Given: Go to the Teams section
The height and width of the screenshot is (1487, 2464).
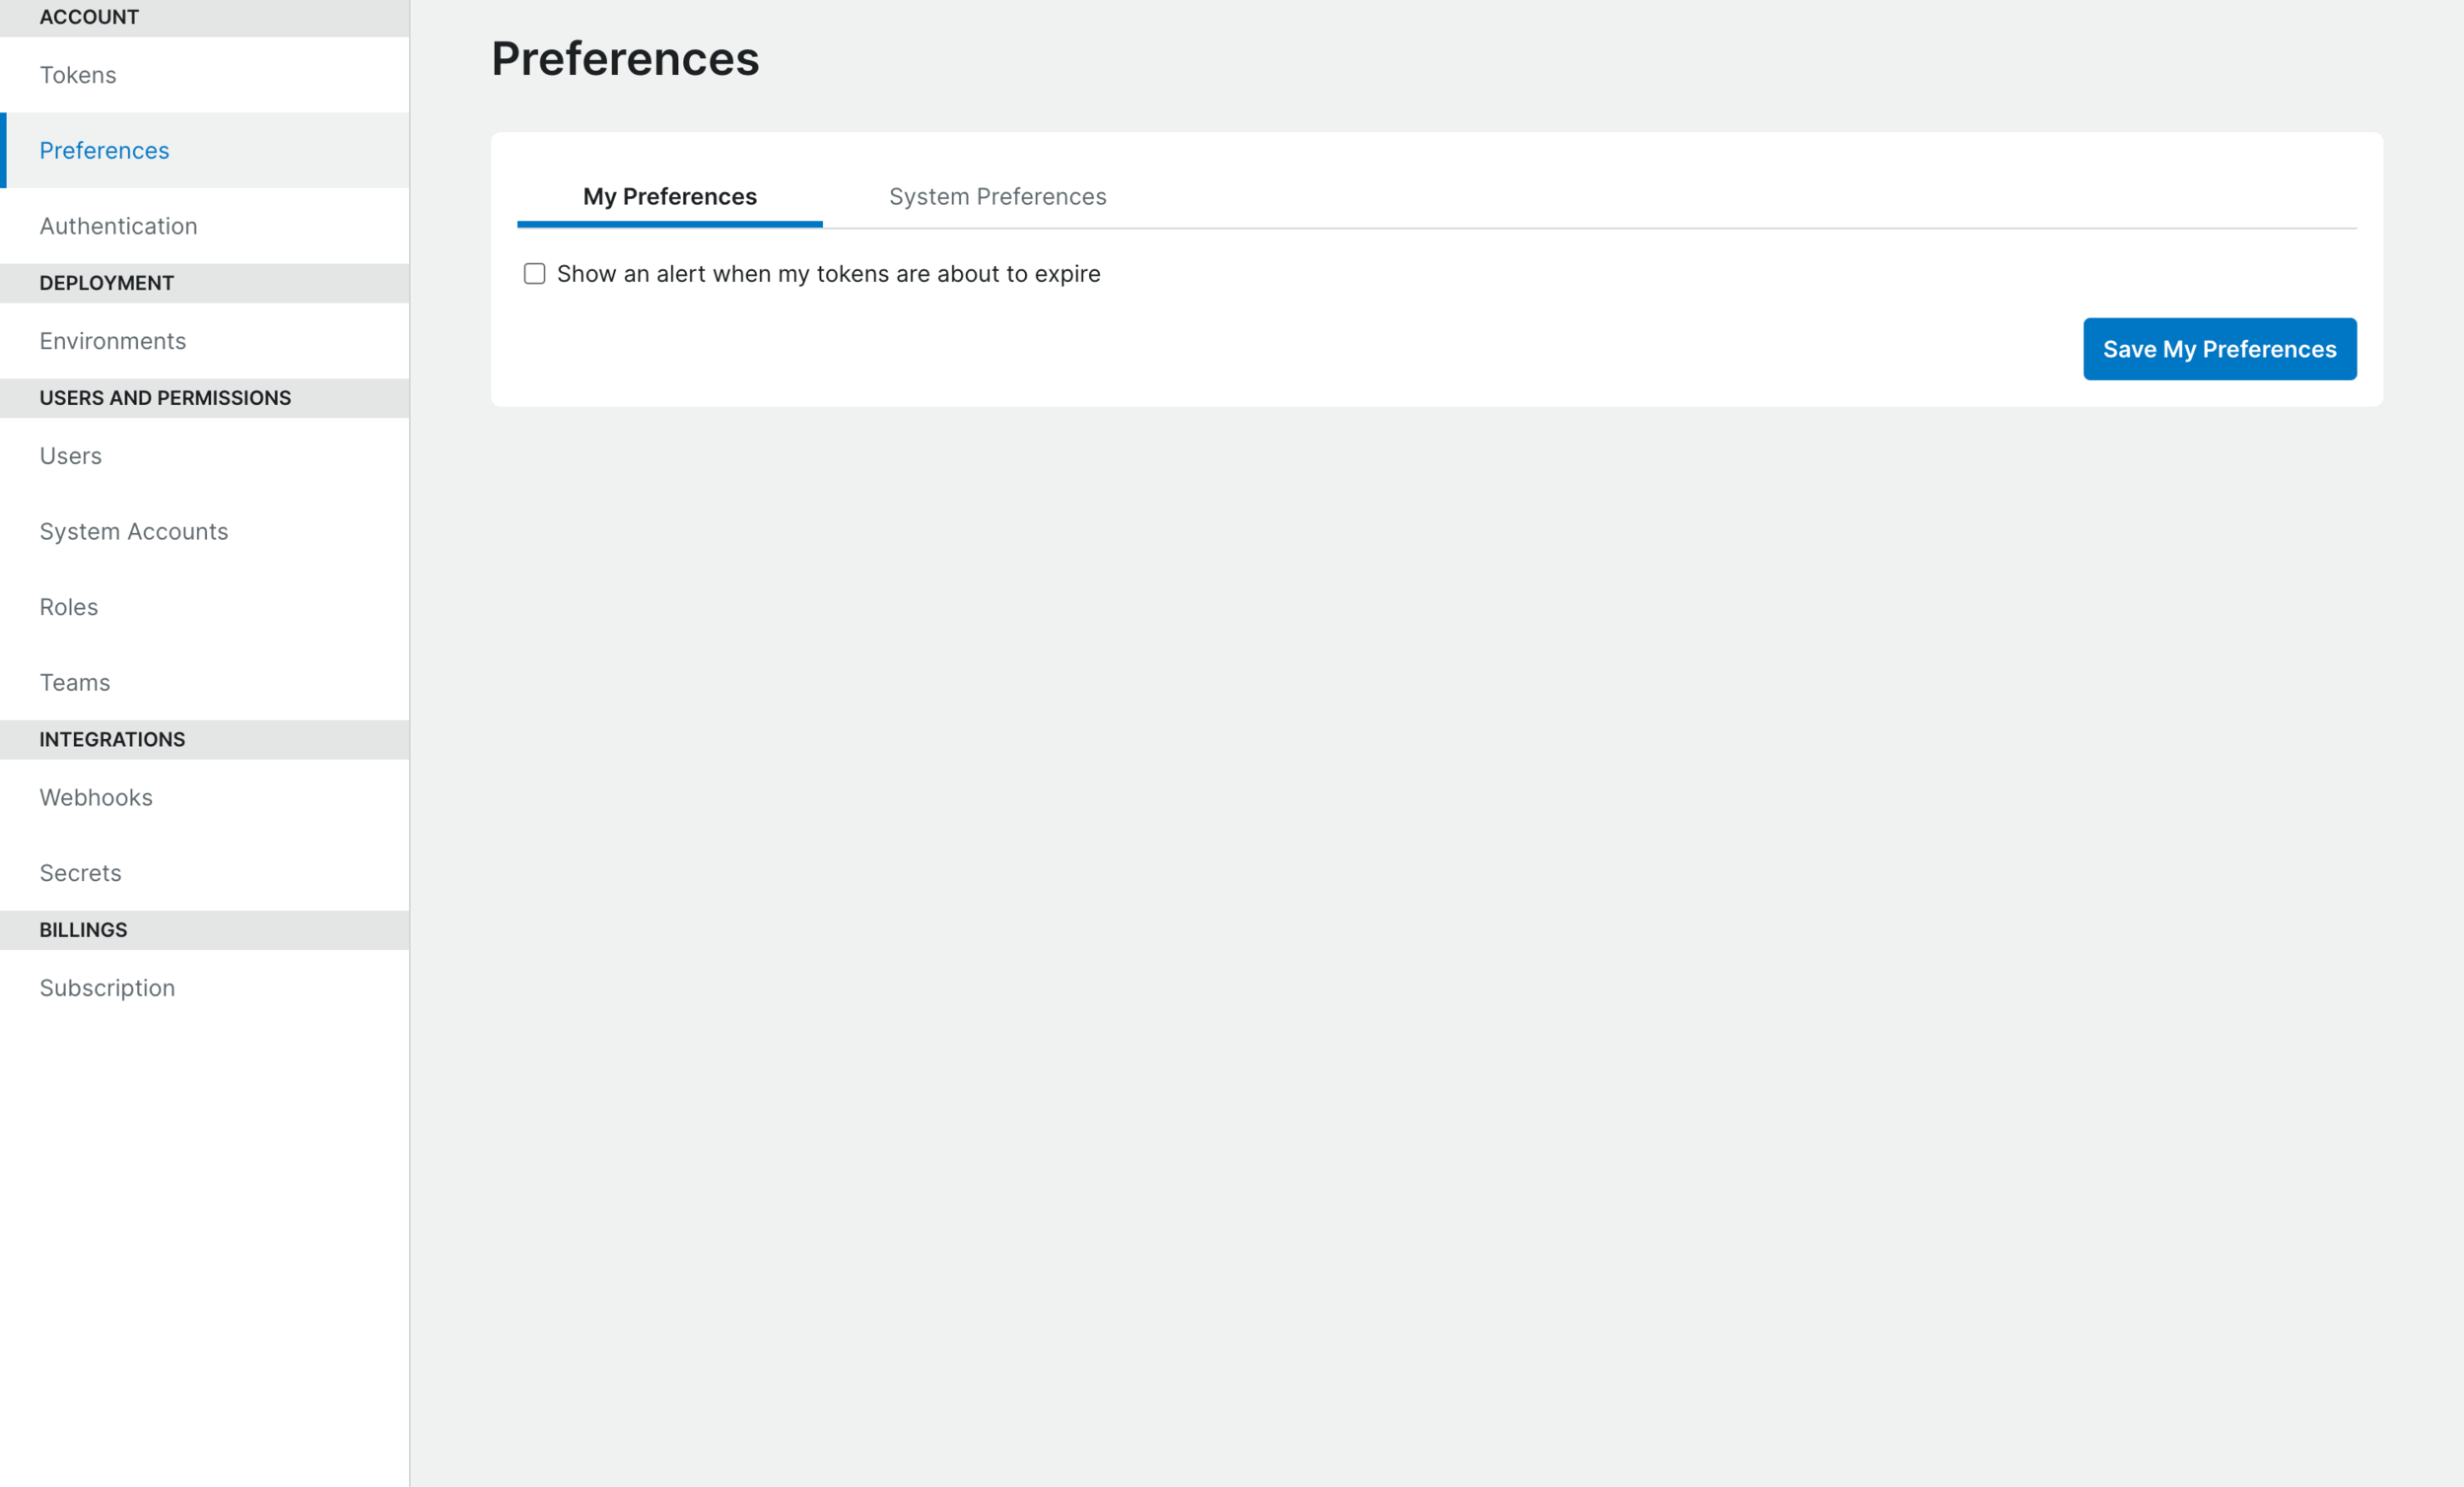Looking at the screenshot, I should tap(75, 682).
